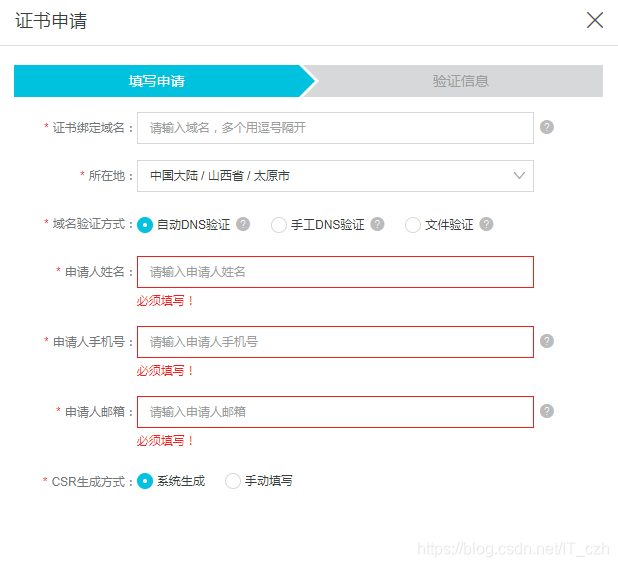Click 必须填写 error under 申请人邮箱
The width and height of the screenshot is (618, 567).
pos(165,441)
